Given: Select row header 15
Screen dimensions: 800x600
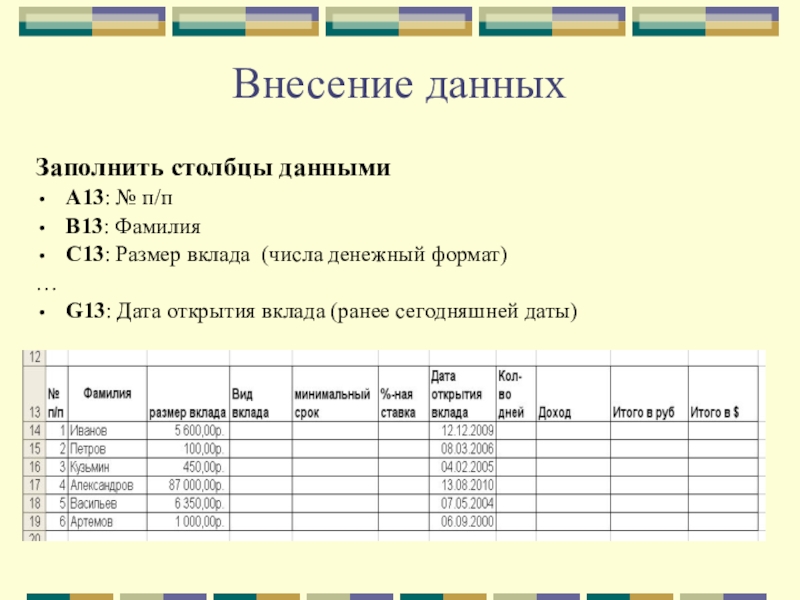Looking at the screenshot, I should pyautogui.click(x=35, y=448).
